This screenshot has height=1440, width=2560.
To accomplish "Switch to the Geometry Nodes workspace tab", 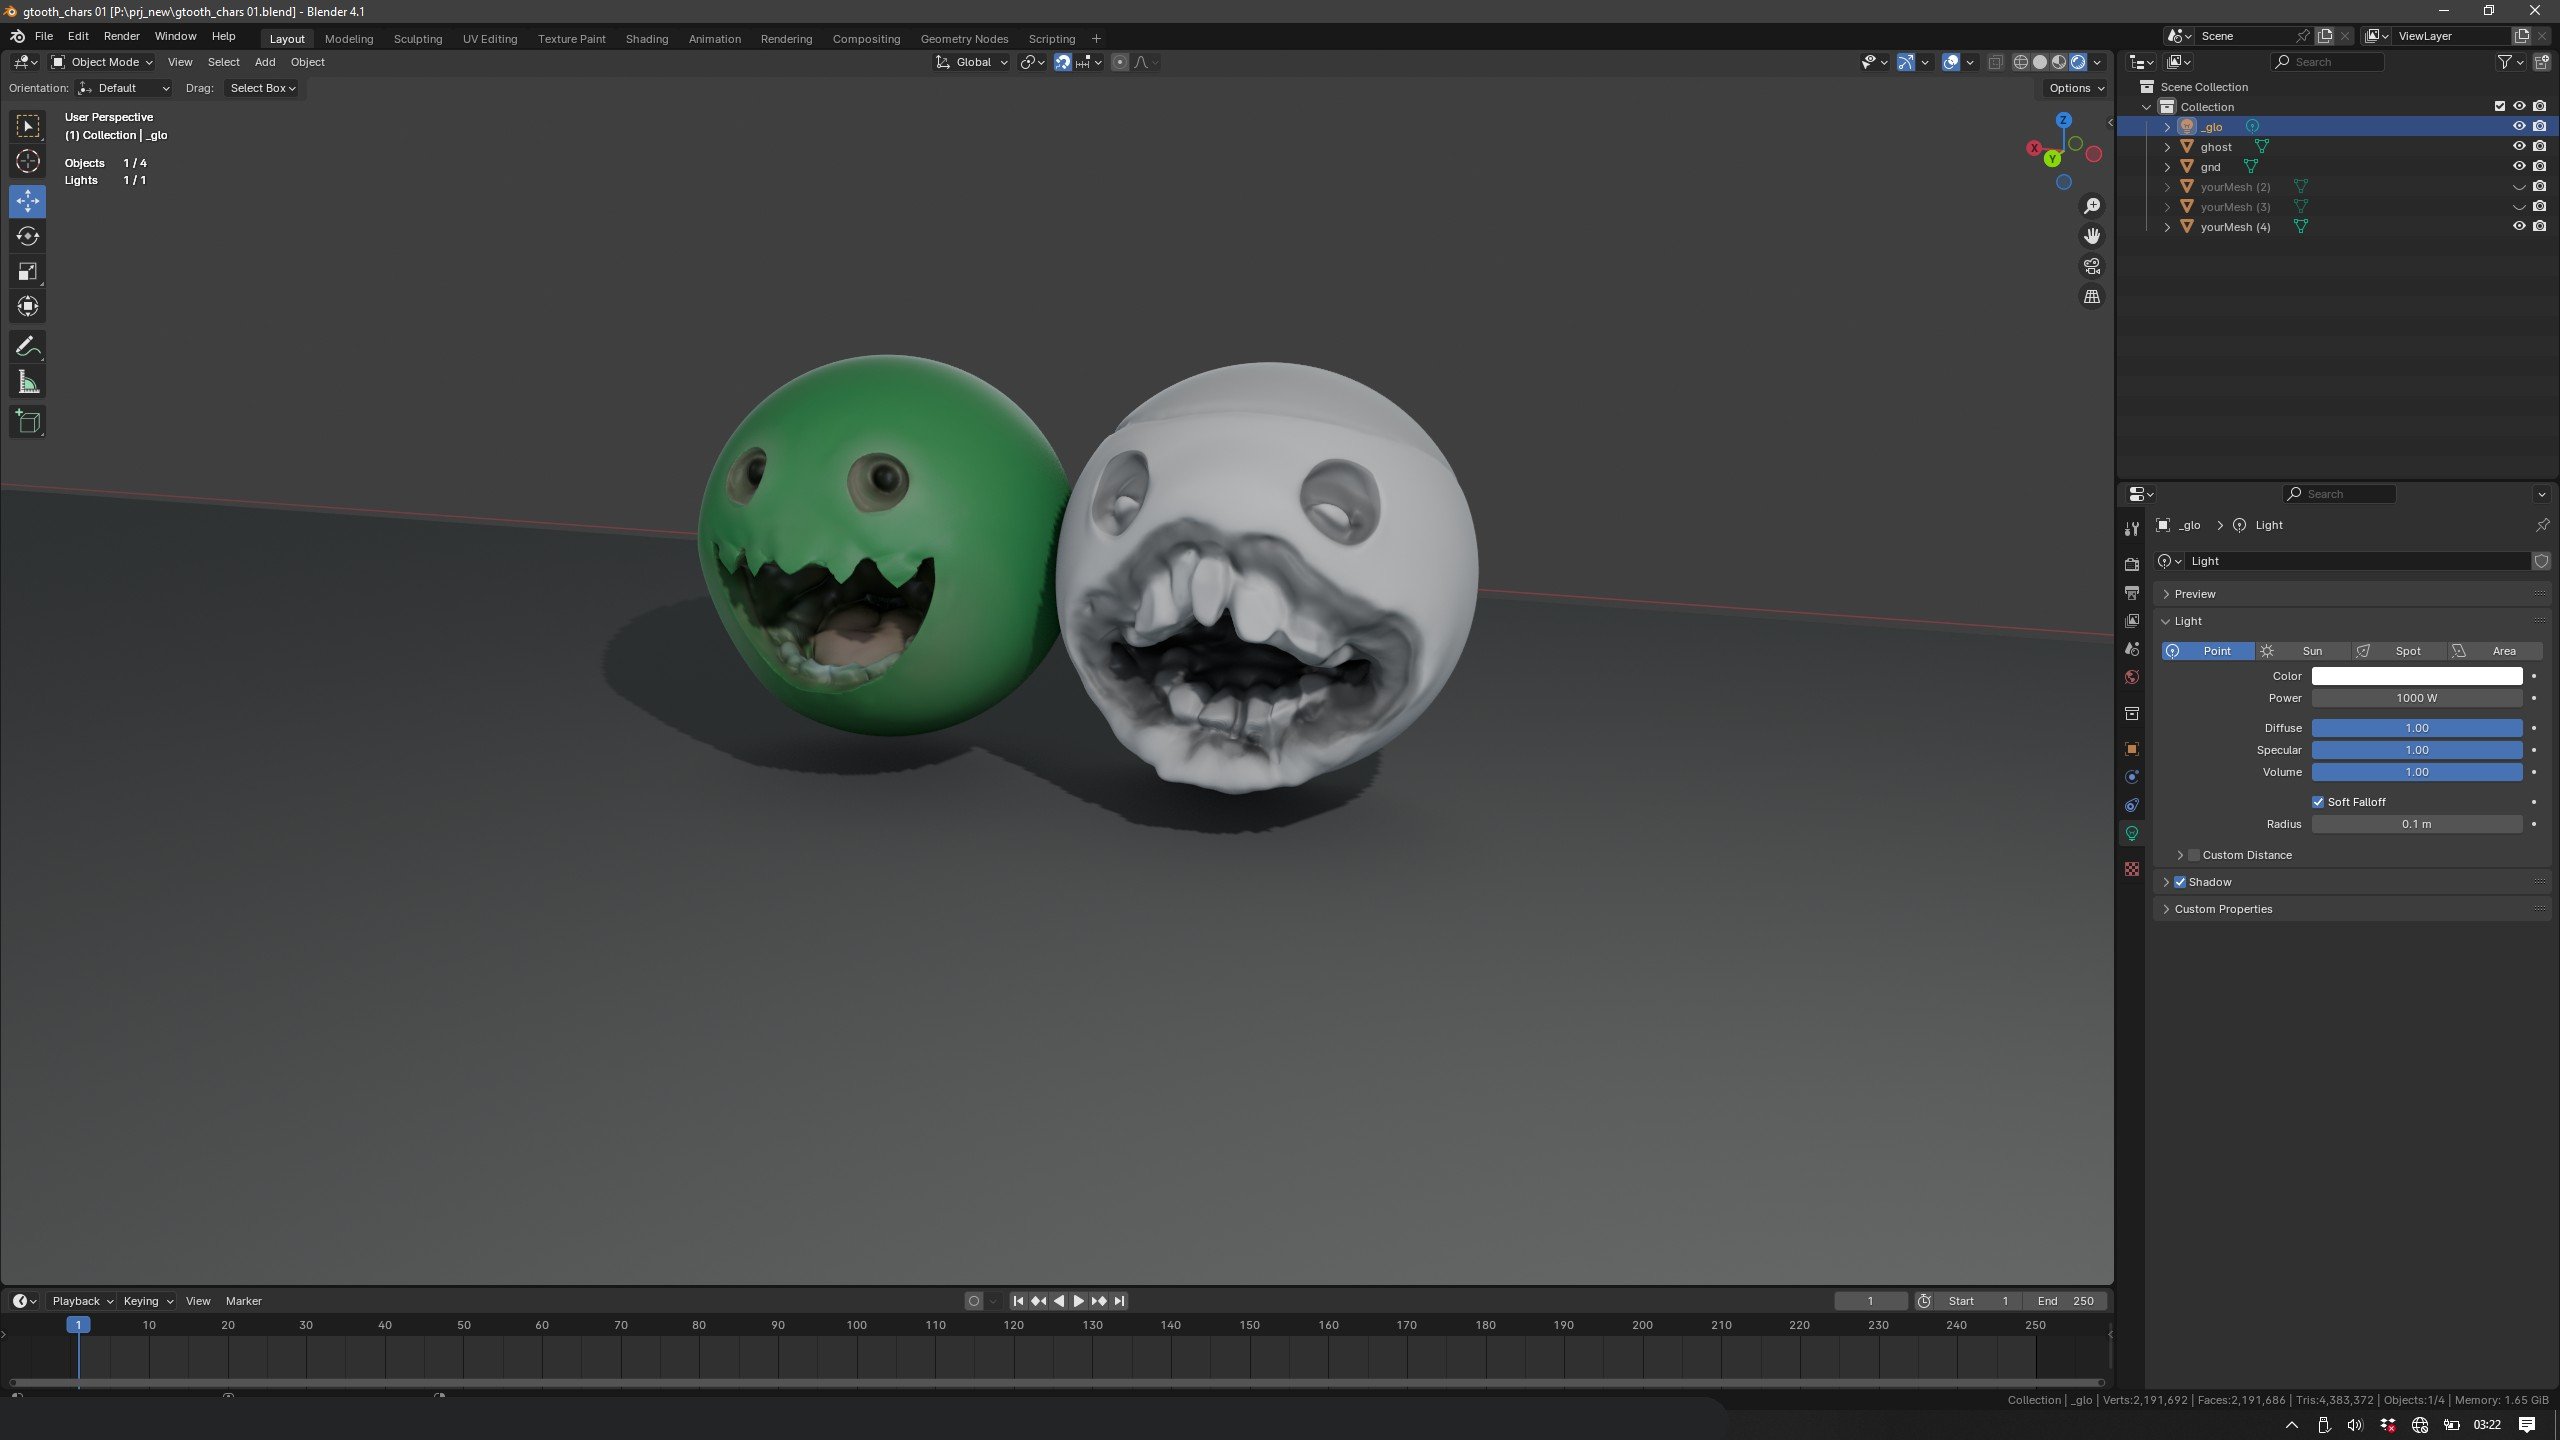I will (x=964, y=39).
